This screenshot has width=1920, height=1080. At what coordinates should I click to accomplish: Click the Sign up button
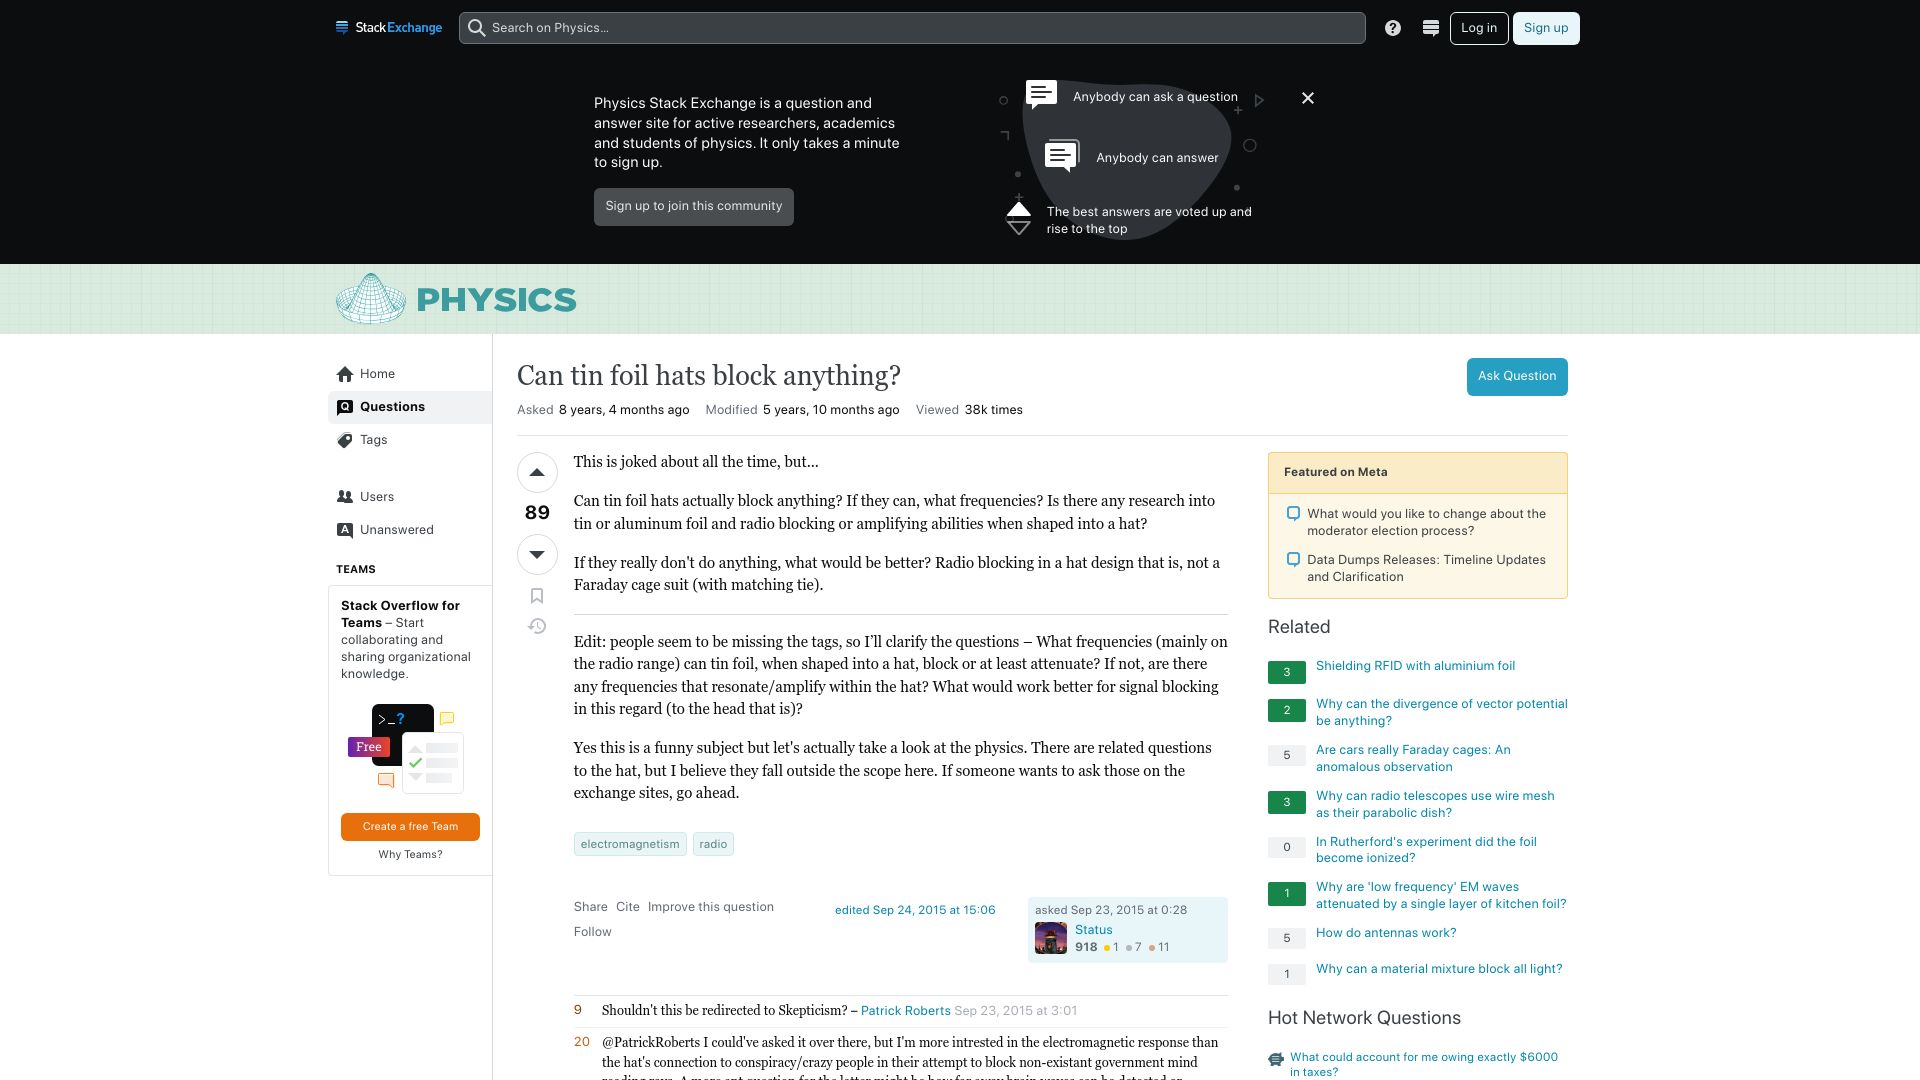point(1546,28)
